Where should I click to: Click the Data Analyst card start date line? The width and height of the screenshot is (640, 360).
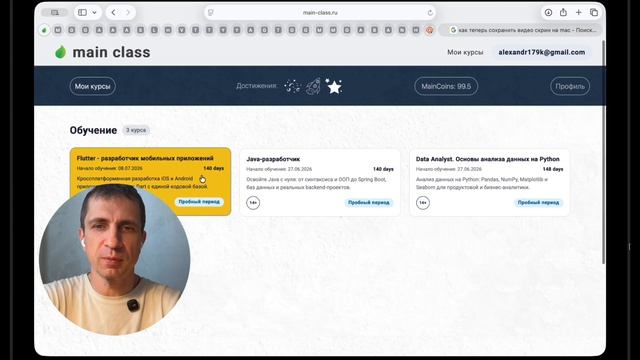click(x=449, y=169)
